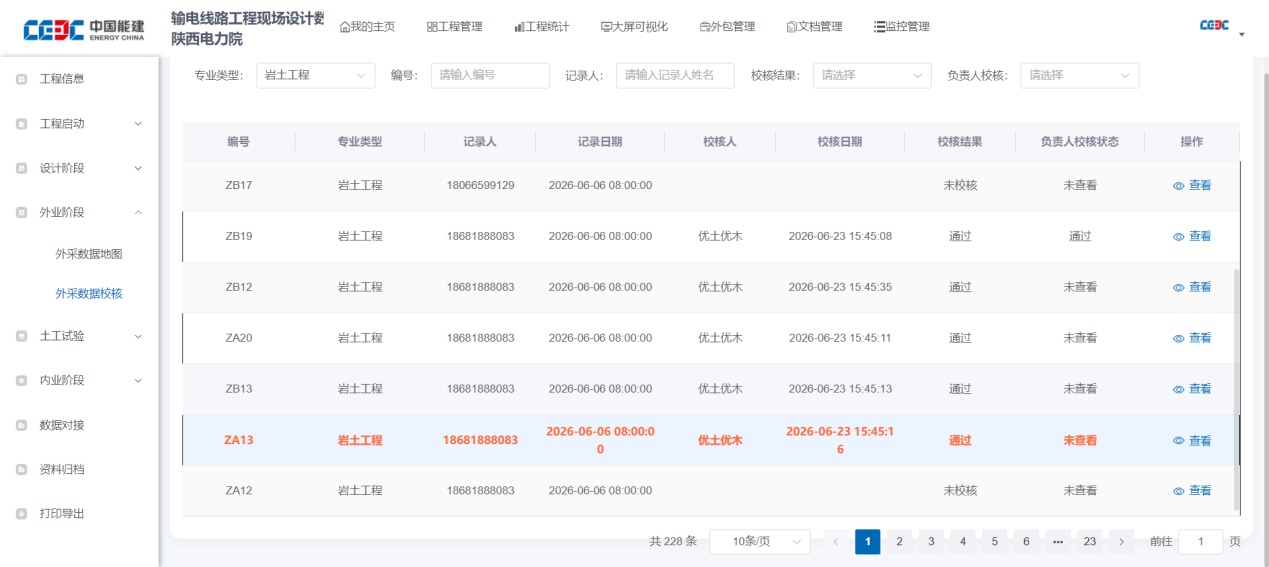Collapse the 外业阶段 submenu
1269x567 pixels.
click(x=138, y=212)
